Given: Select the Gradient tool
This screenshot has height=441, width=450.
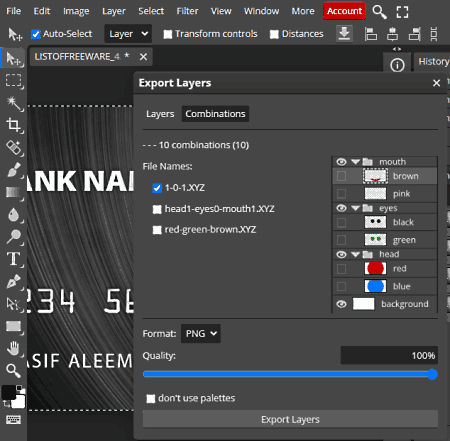Looking at the screenshot, I should coord(13,192).
